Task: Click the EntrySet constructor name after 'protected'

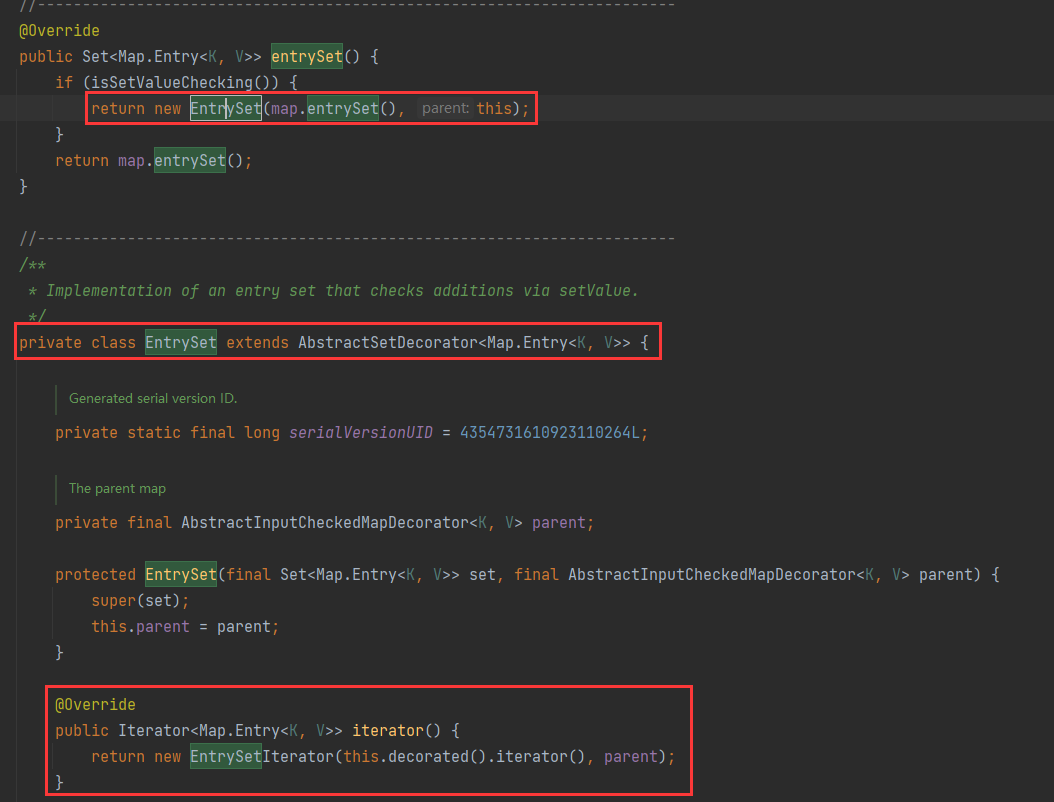Action: pyautogui.click(x=181, y=574)
